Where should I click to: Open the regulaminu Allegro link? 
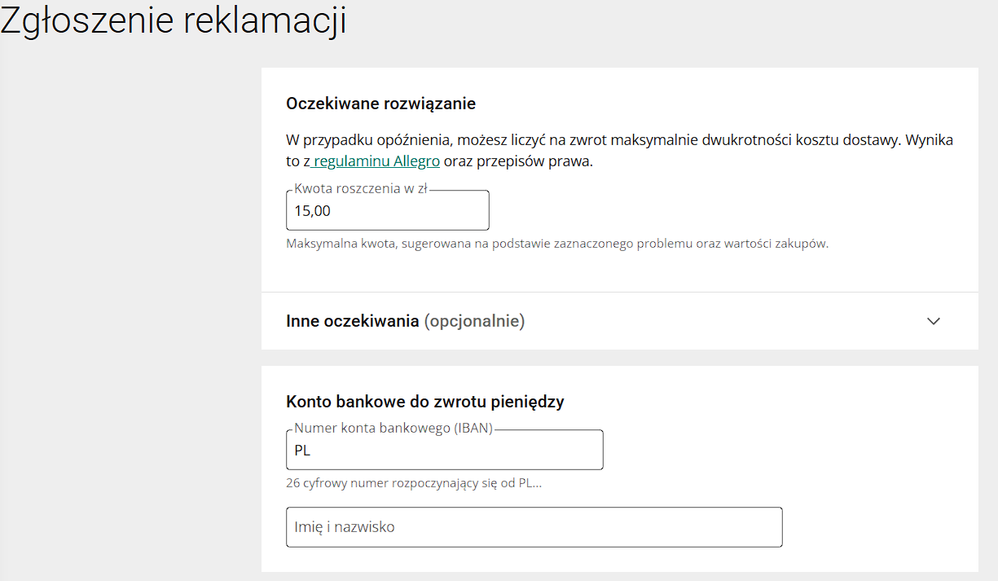tap(376, 161)
